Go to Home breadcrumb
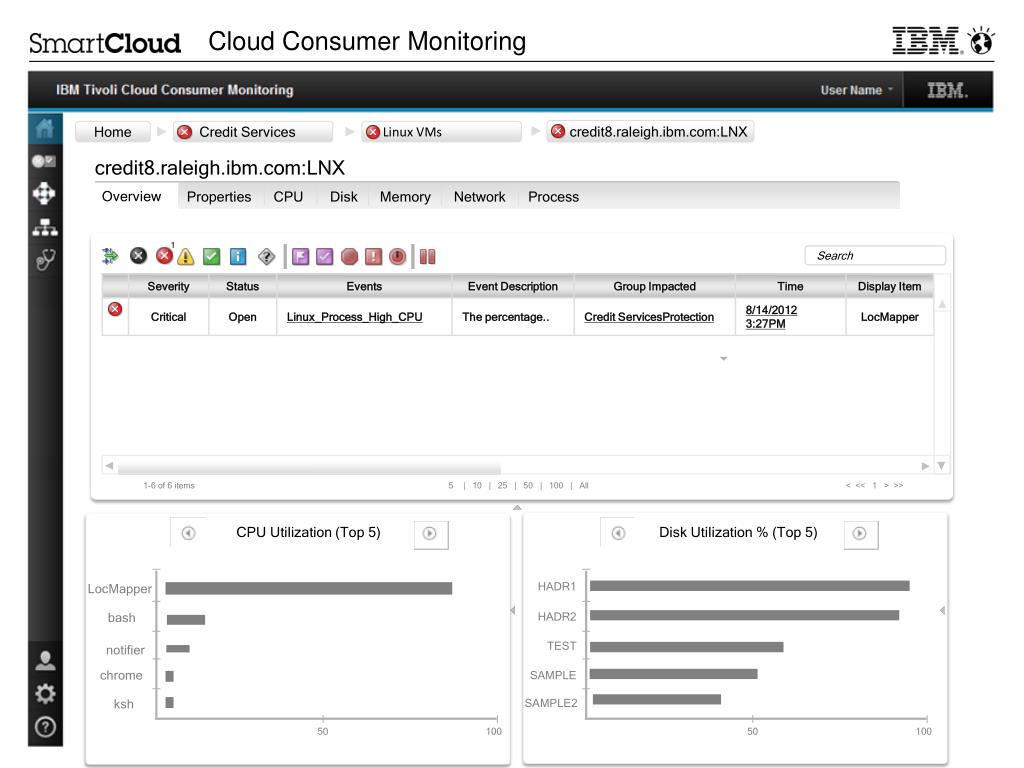1024x768 pixels. point(113,132)
